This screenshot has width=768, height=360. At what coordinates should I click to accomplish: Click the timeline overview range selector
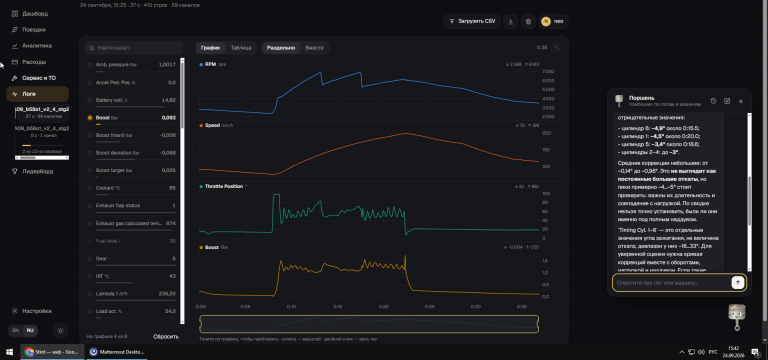tap(369, 324)
